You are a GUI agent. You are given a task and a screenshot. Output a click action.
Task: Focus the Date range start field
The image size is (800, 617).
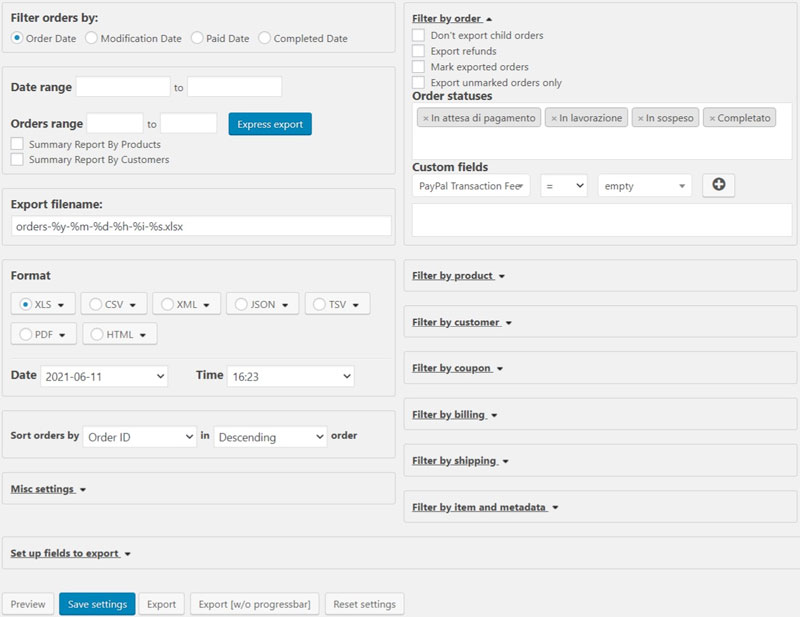[x=123, y=87]
